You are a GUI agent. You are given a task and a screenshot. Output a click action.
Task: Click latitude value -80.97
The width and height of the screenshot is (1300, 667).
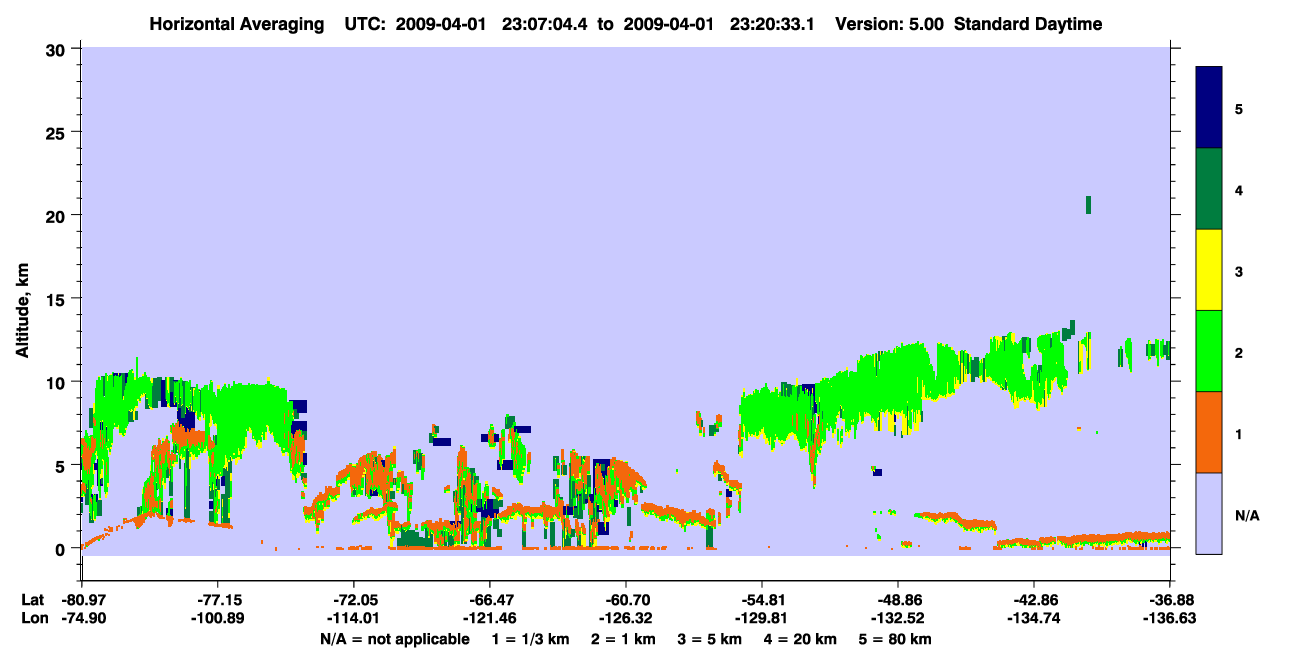point(82,600)
